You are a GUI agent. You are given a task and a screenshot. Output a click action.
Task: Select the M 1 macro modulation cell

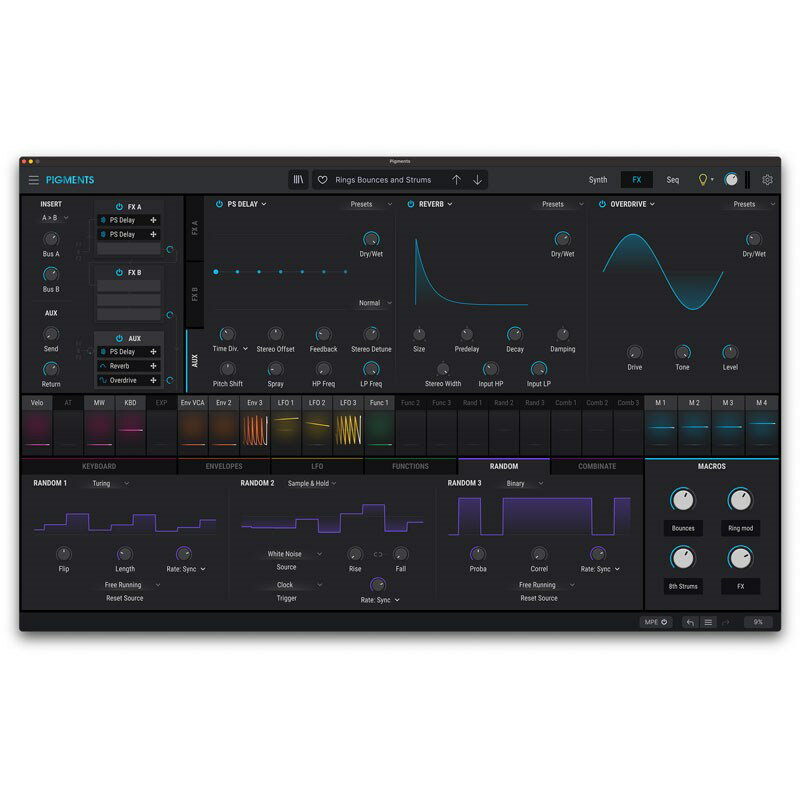point(661,425)
